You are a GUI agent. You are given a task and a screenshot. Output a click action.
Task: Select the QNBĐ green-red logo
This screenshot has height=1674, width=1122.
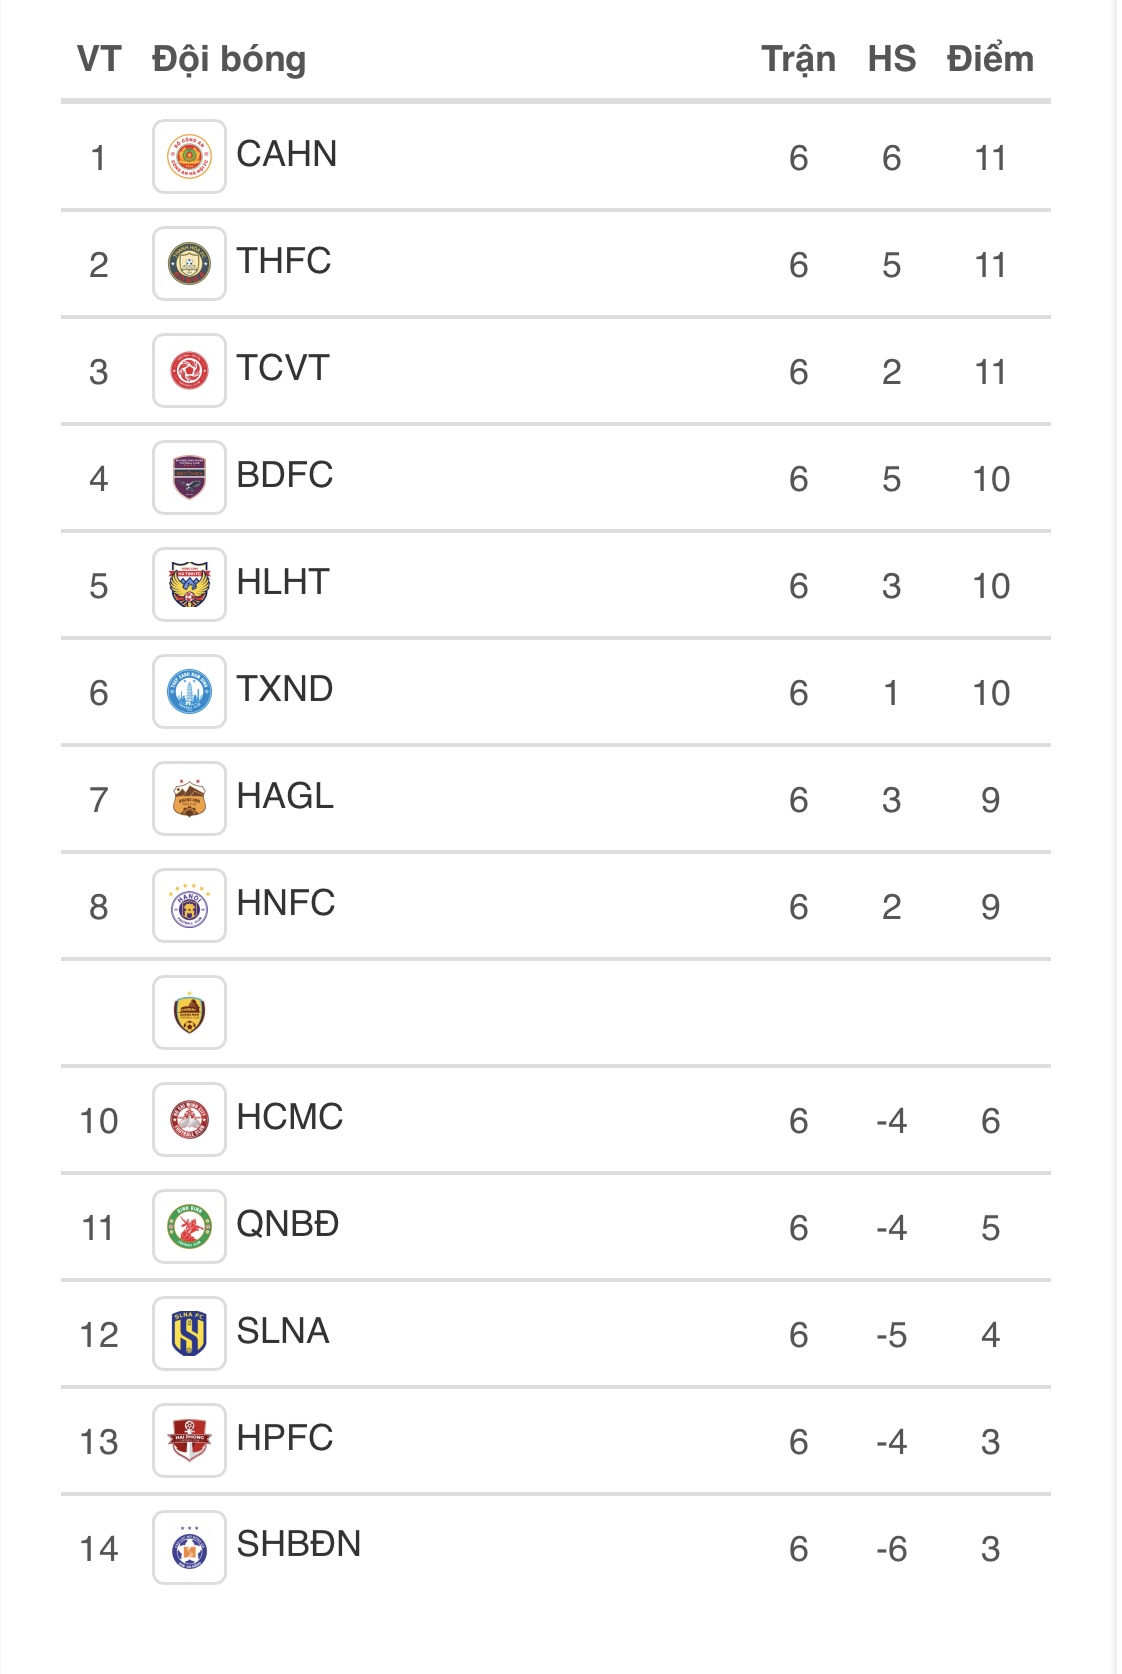[189, 1227]
